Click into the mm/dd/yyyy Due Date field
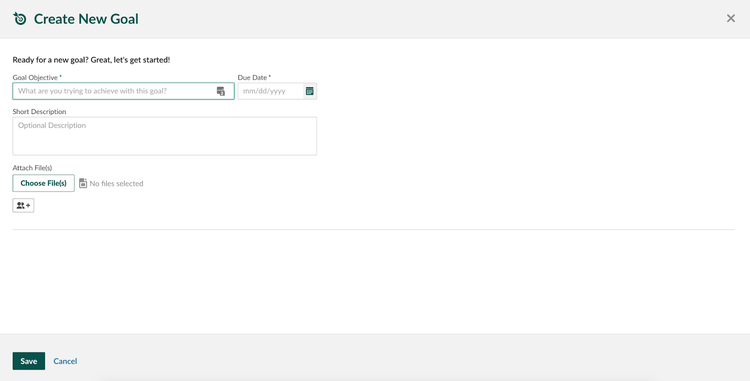The height and width of the screenshot is (381, 750). click(x=271, y=91)
